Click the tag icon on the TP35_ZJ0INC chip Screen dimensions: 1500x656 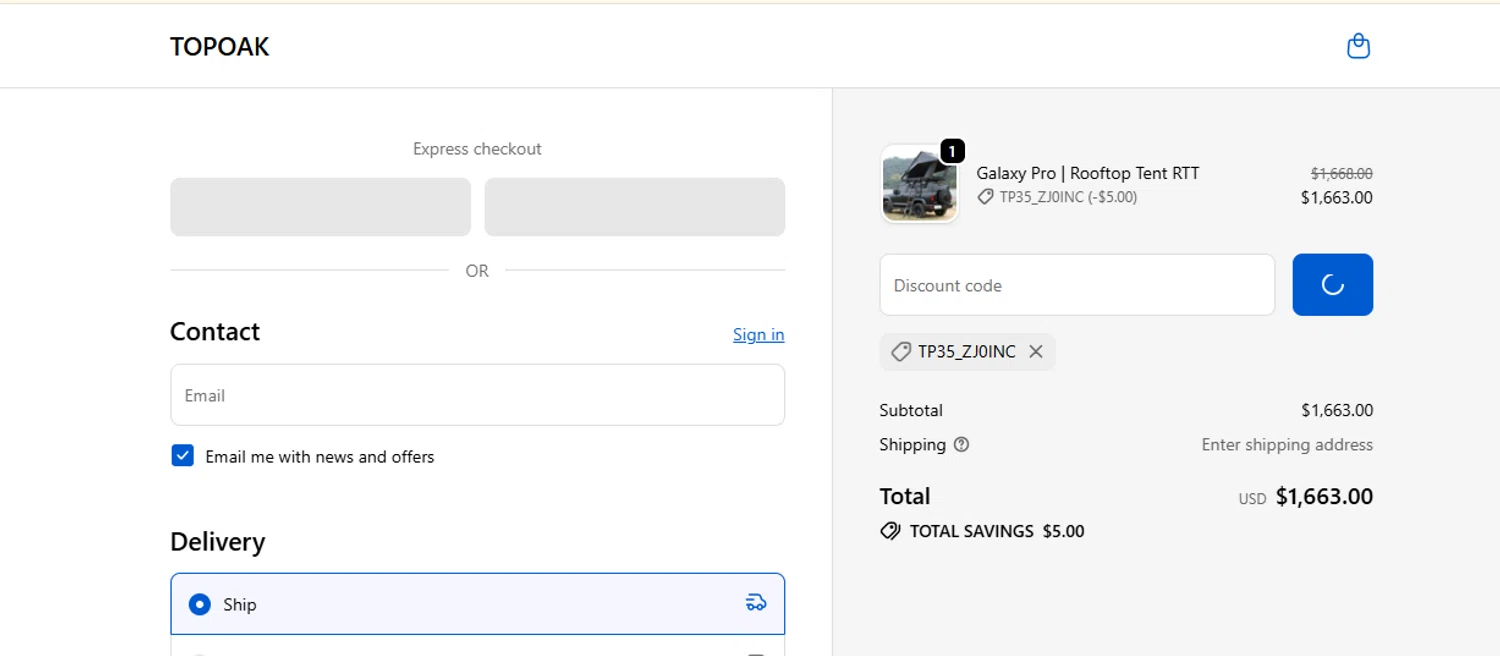(901, 352)
